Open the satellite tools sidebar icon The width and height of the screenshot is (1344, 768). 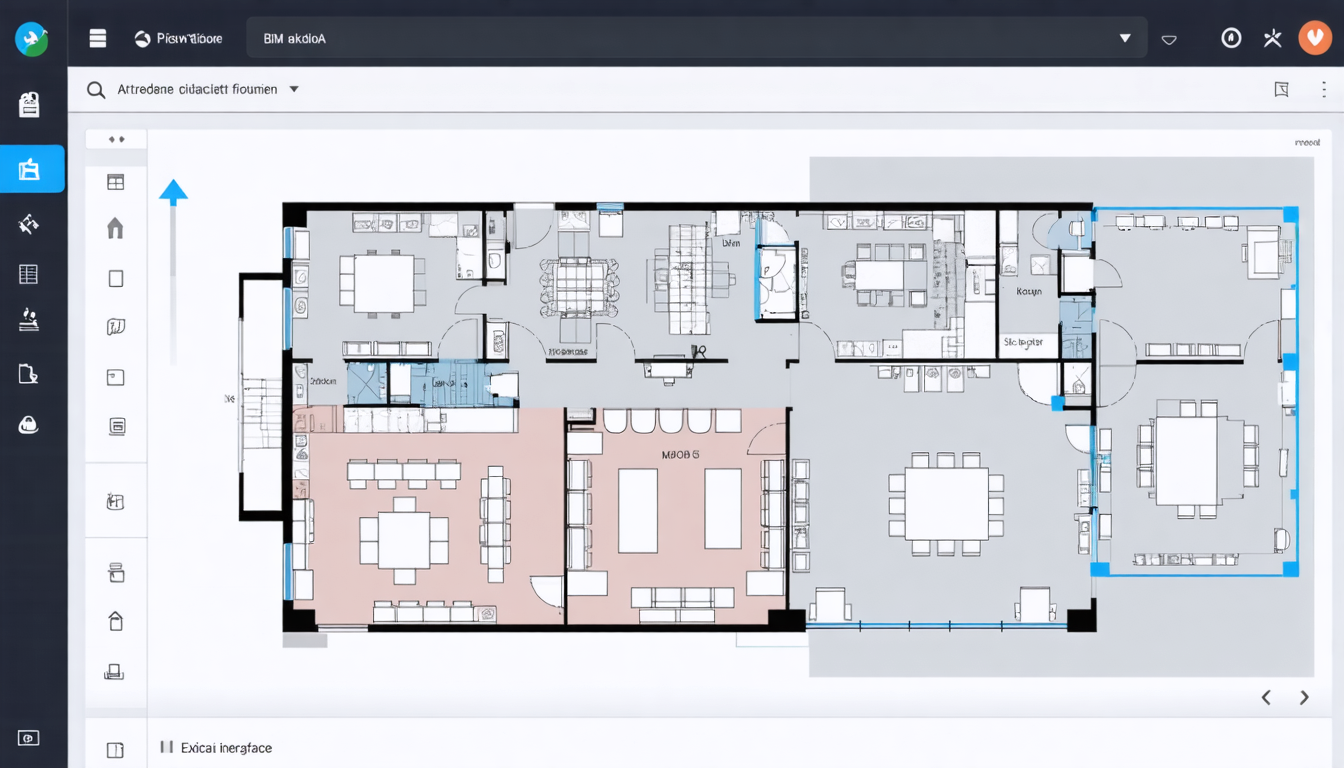pos(29,224)
